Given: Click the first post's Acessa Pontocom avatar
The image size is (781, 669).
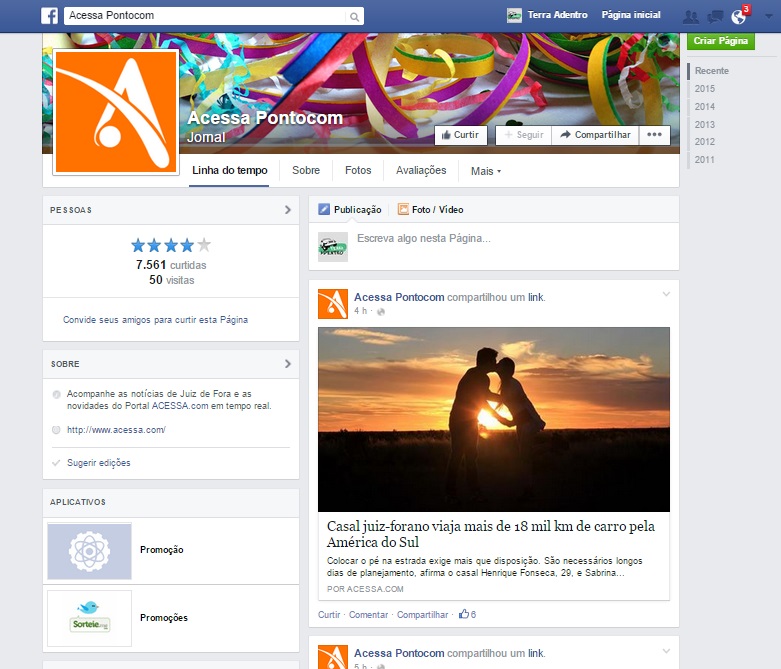Looking at the screenshot, I should (333, 304).
